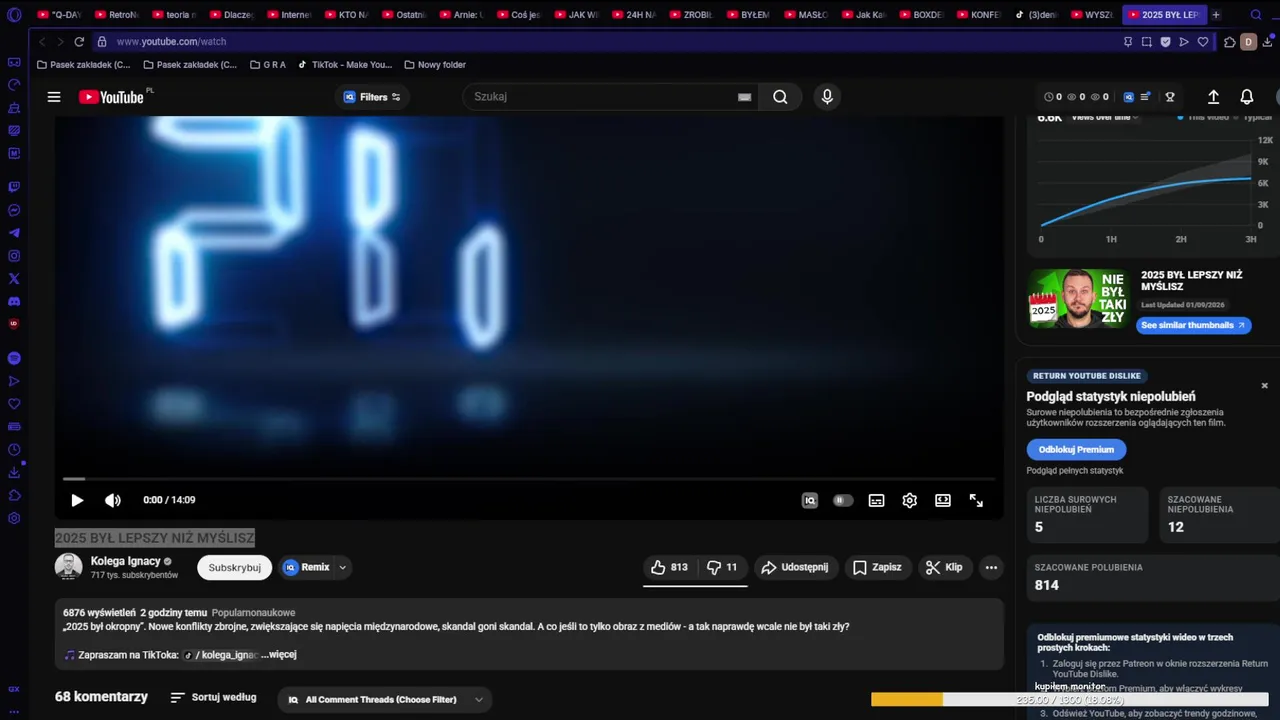
Task: Open browser downloads icon
Action: point(1267,42)
